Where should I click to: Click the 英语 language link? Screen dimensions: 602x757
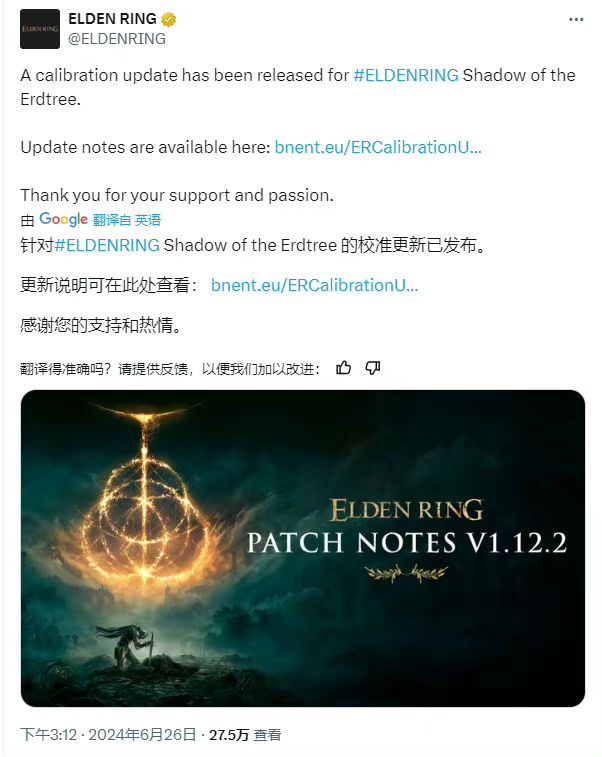click(147, 220)
